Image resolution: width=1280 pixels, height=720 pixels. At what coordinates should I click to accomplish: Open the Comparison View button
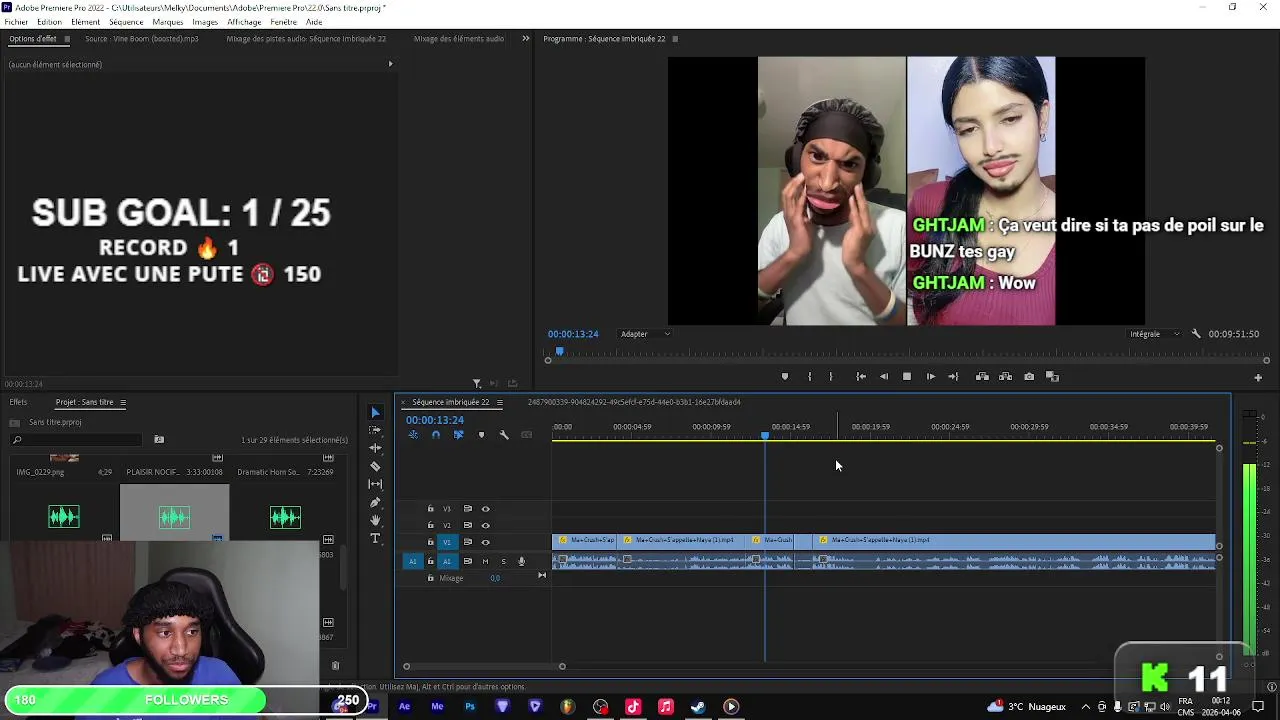click(1052, 377)
